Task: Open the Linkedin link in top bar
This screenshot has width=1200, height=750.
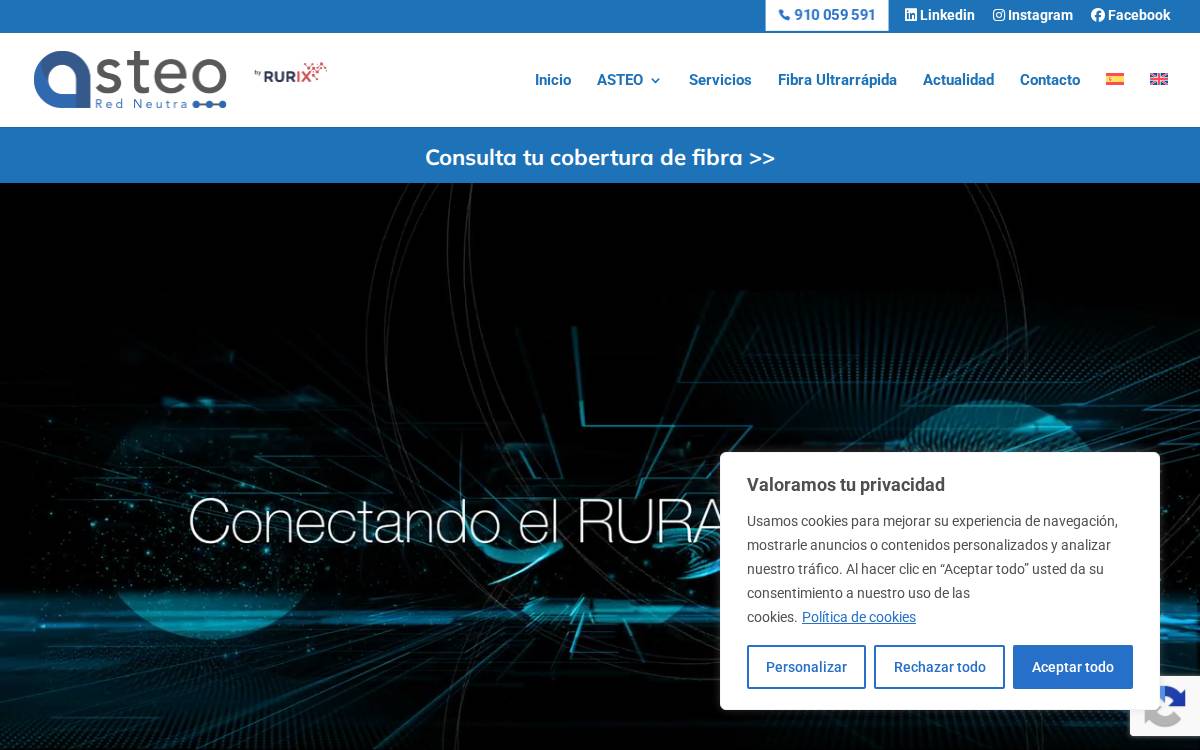Action: [940, 15]
